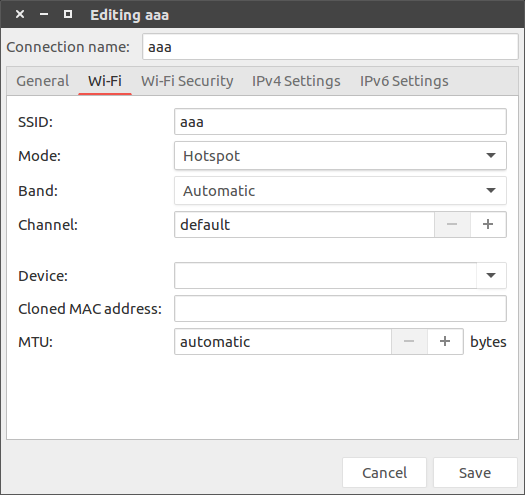
Task: Click into the SSID input field
Action: point(340,122)
